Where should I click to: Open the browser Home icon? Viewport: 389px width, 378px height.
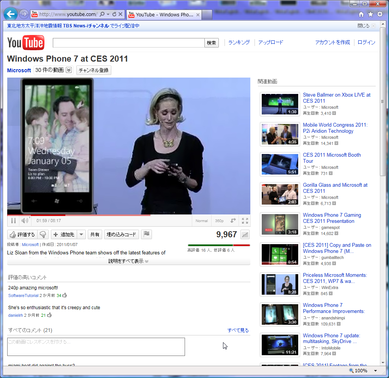(361, 14)
